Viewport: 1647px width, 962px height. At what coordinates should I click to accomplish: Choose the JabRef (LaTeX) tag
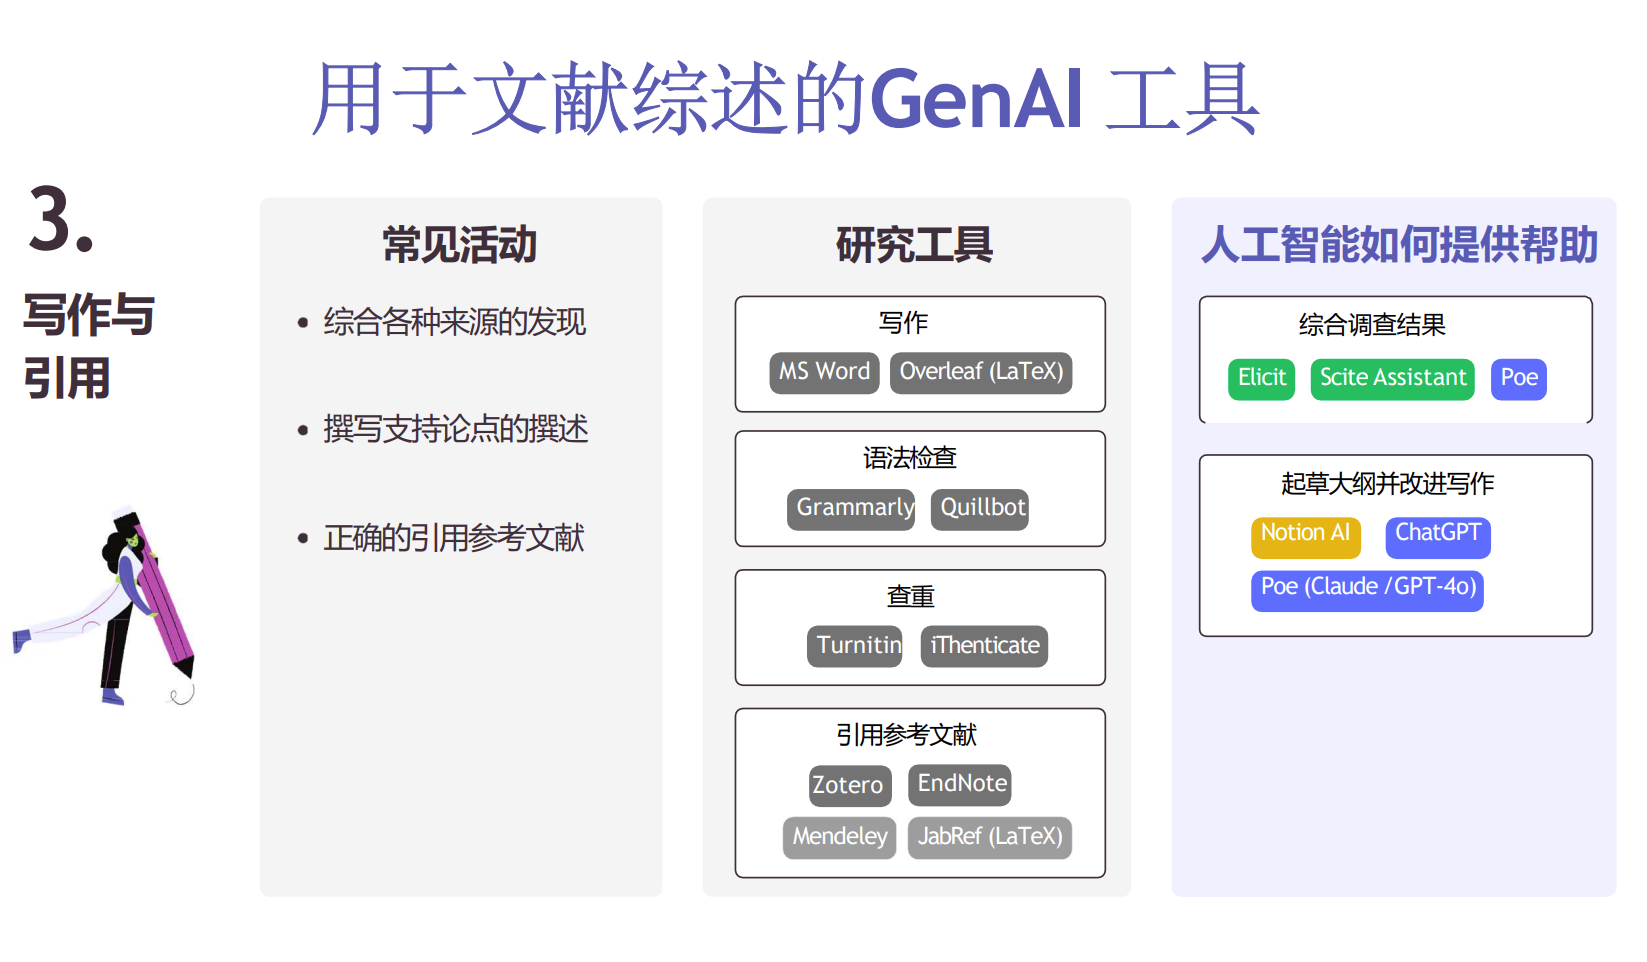point(990,837)
